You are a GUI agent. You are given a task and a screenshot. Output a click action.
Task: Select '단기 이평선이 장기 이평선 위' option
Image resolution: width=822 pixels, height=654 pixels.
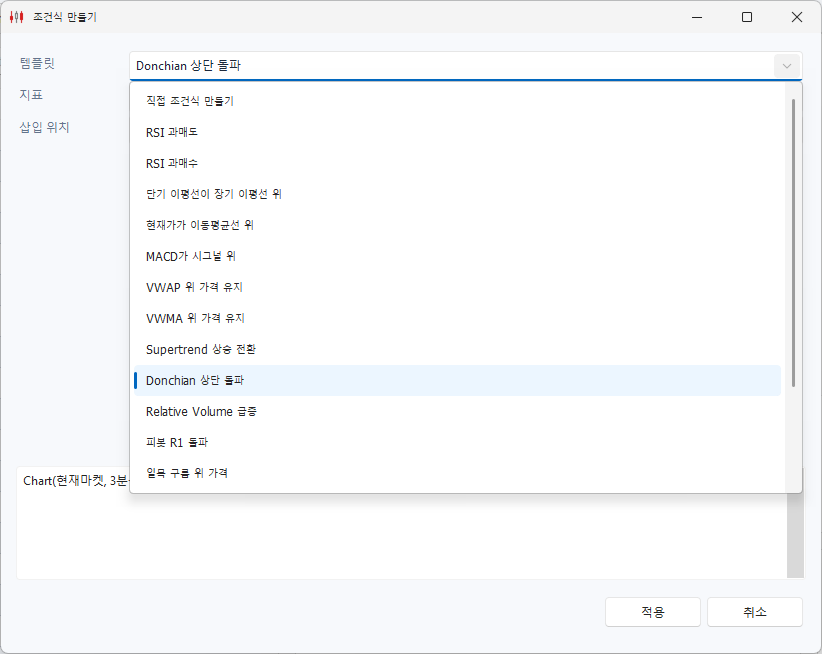[457, 194]
